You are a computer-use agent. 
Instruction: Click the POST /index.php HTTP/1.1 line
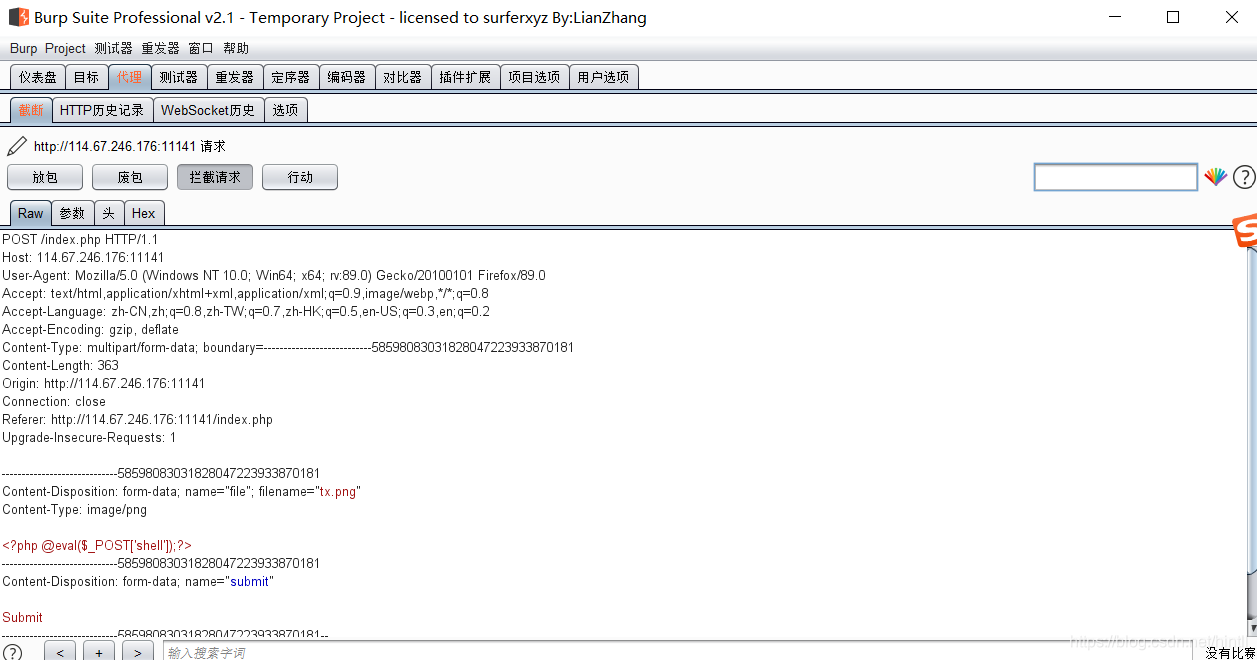coord(80,239)
